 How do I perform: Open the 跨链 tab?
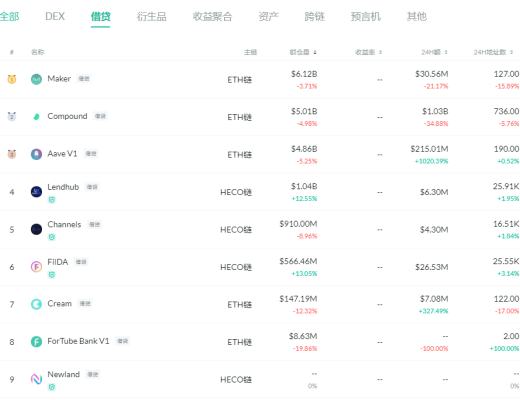pyautogui.click(x=314, y=16)
